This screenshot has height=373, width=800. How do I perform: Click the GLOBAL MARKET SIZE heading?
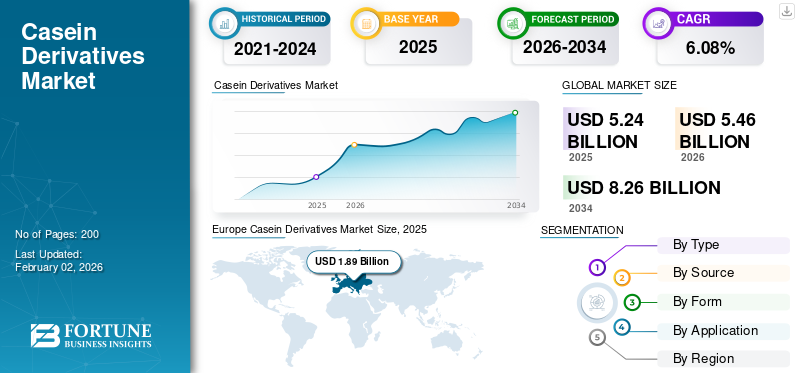[619, 86]
